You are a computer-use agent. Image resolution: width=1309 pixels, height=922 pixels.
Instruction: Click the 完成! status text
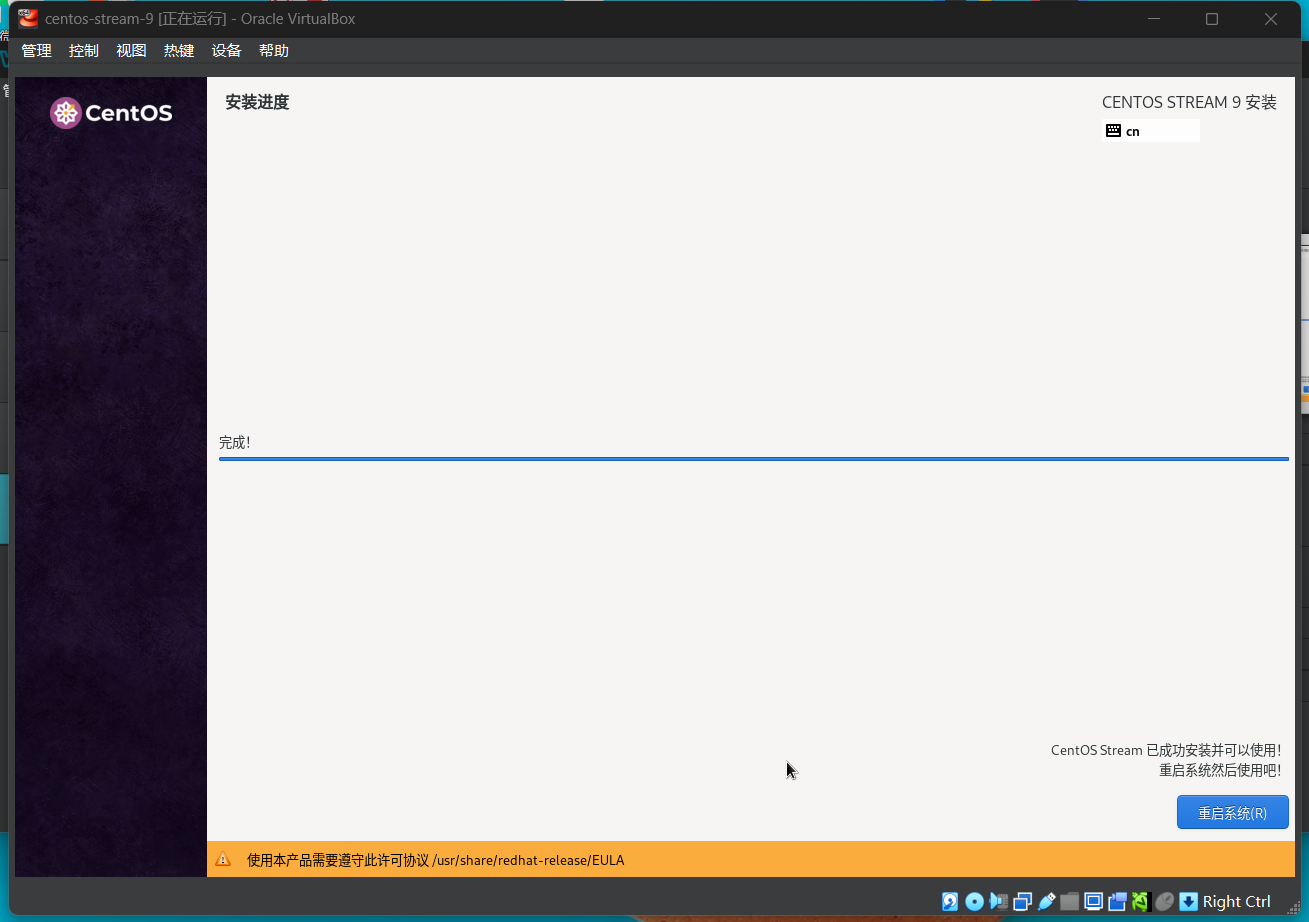(x=235, y=442)
